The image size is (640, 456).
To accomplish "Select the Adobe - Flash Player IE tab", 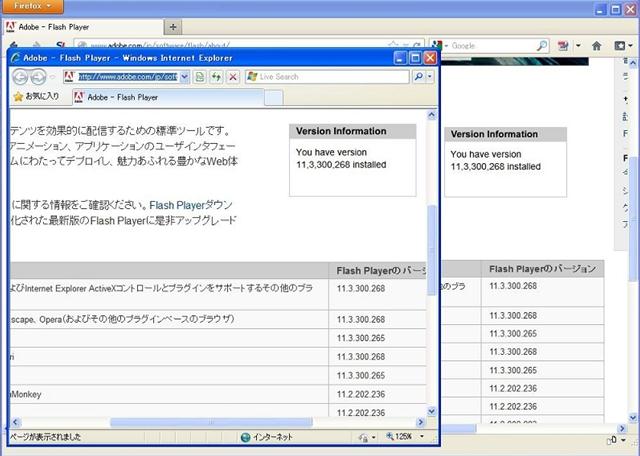I will click(x=168, y=97).
